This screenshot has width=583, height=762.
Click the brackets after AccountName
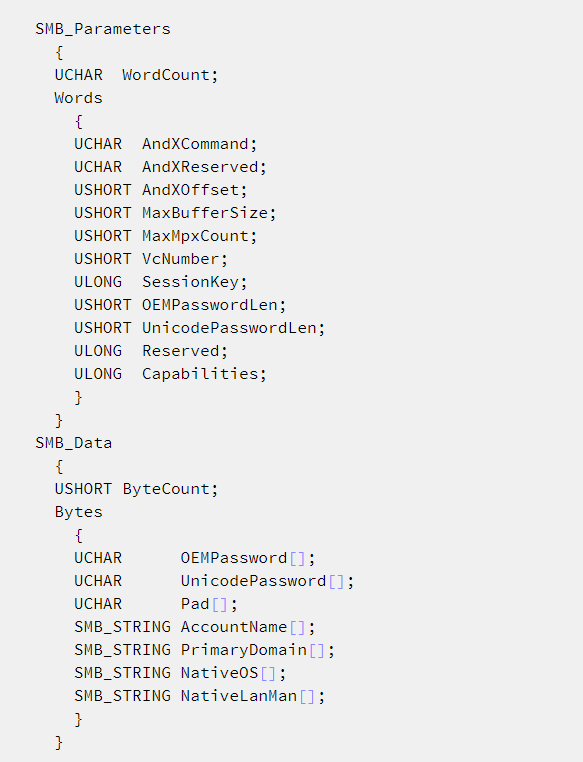point(297,627)
